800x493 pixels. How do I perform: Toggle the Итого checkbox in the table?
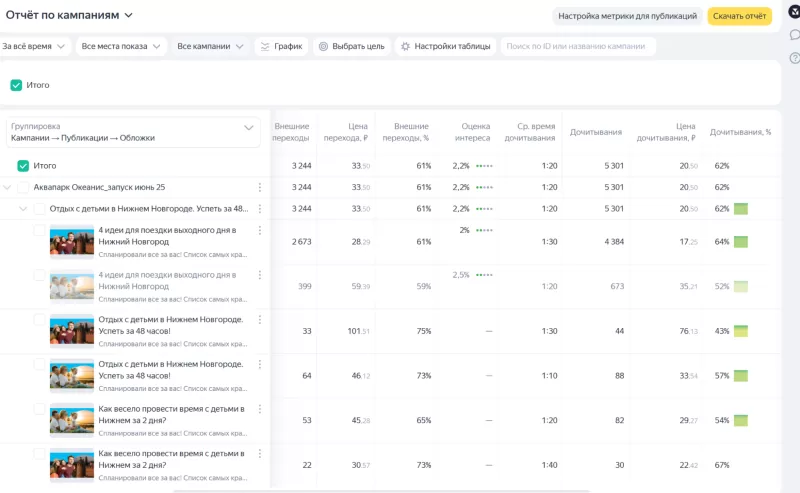point(23,166)
